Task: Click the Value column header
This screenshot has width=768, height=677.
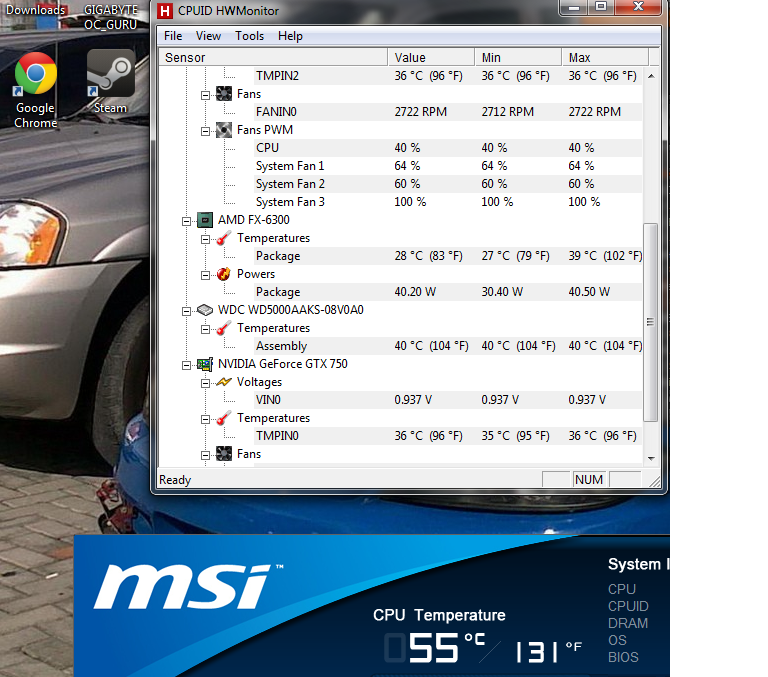Action: [431, 57]
